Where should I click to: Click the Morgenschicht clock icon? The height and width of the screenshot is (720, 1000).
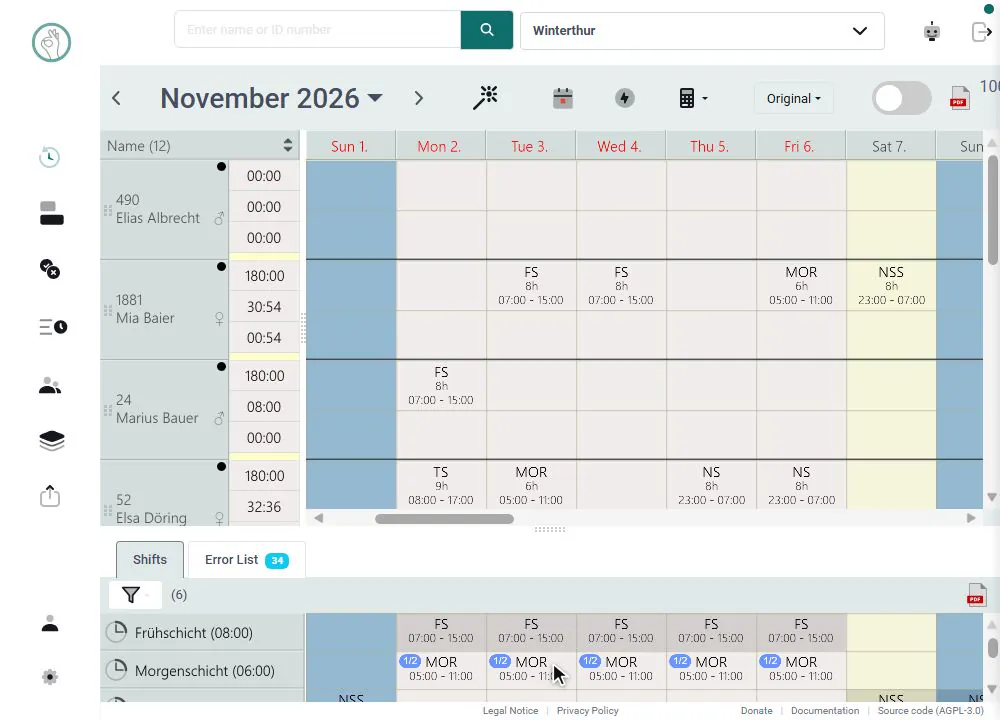[117, 670]
